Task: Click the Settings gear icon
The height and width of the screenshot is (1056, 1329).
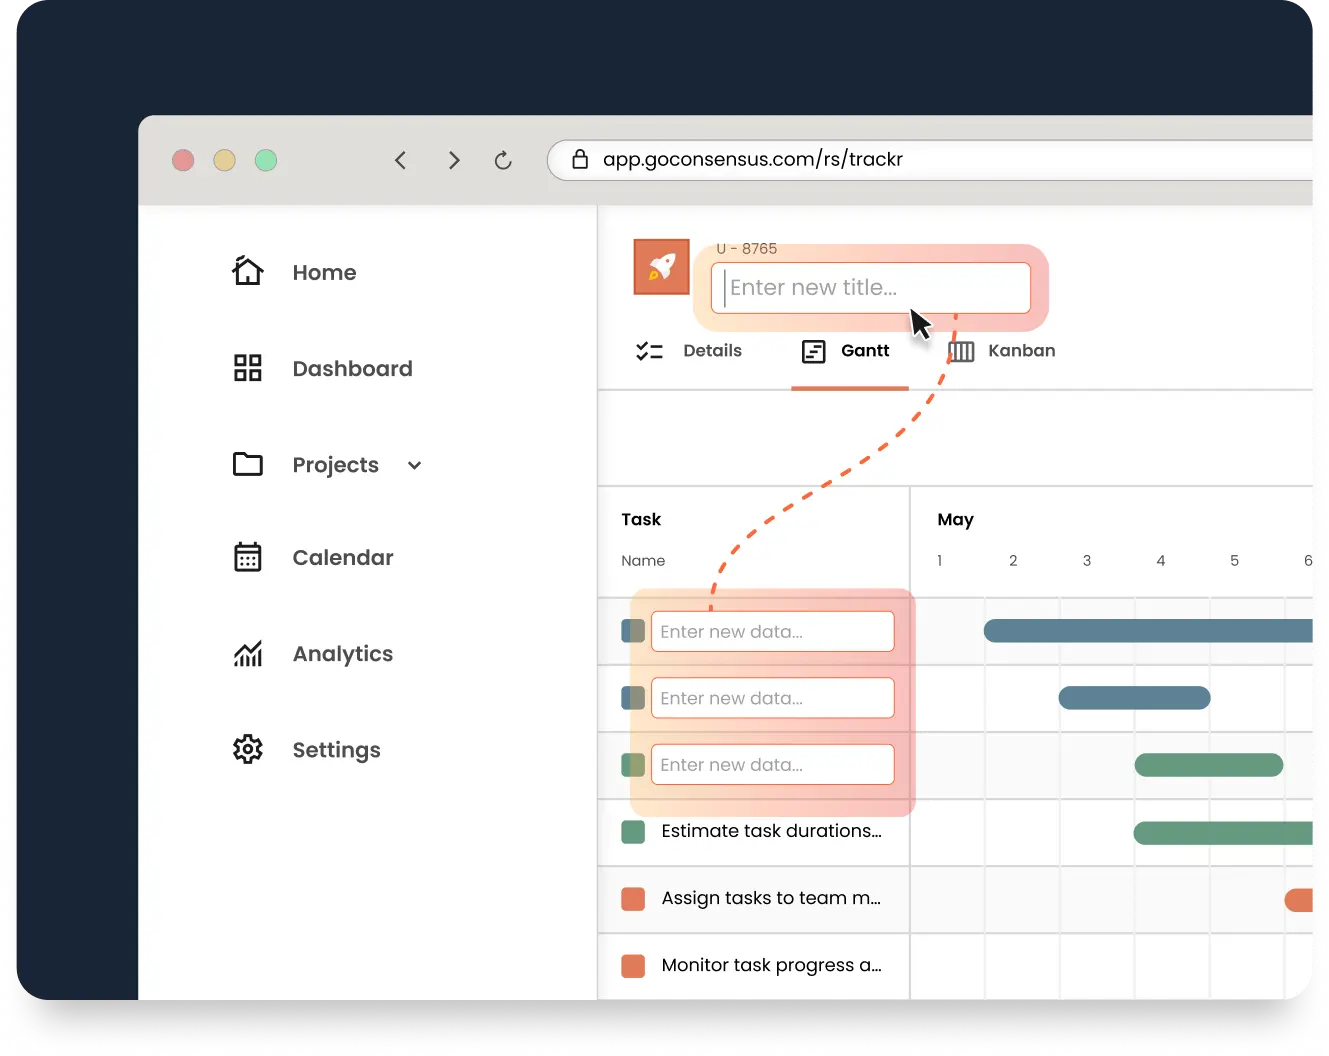Action: click(248, 749)
